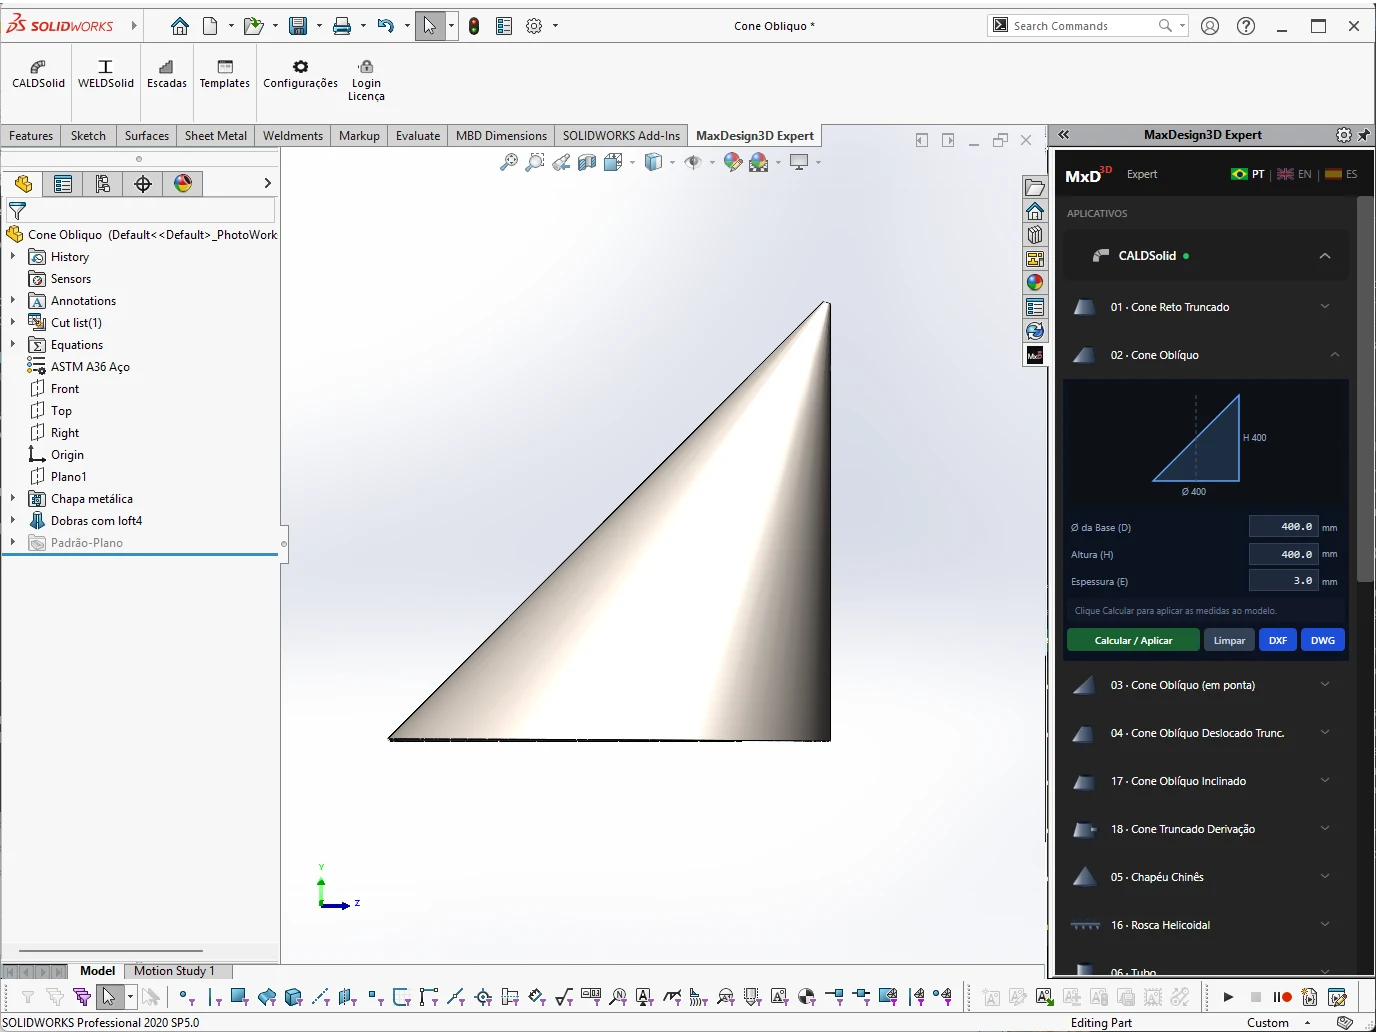Collapse 02 · Cone Oblíquo section

1335,355
